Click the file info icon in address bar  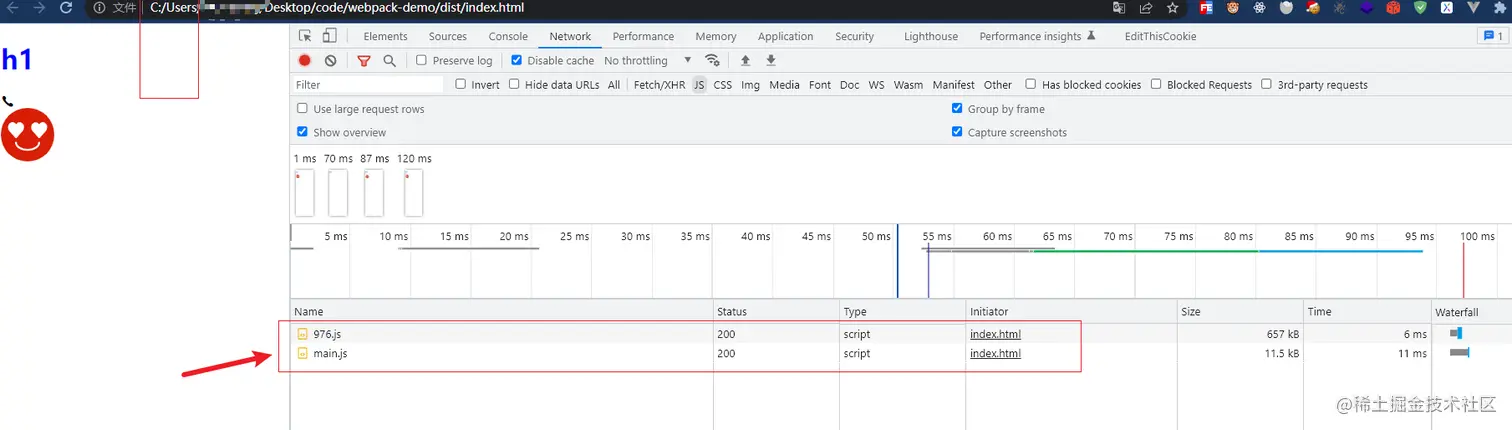point(99,8)
